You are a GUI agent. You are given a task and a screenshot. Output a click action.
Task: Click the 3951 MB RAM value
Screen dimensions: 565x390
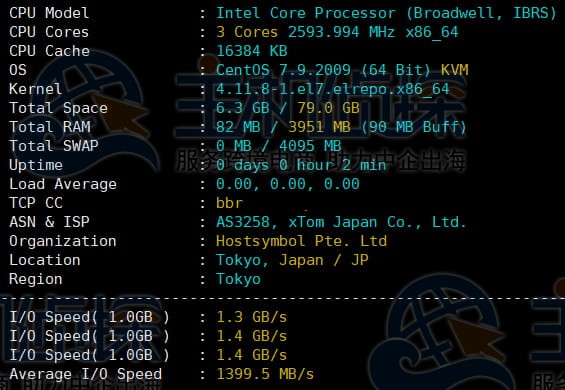[x=319, y=127]
